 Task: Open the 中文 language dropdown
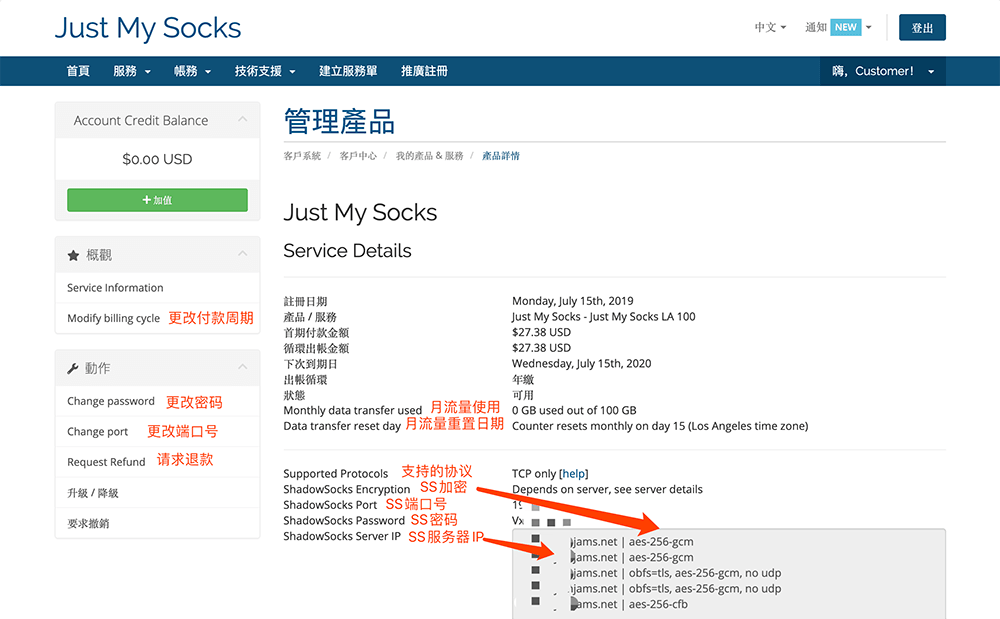tap(770, 27)
